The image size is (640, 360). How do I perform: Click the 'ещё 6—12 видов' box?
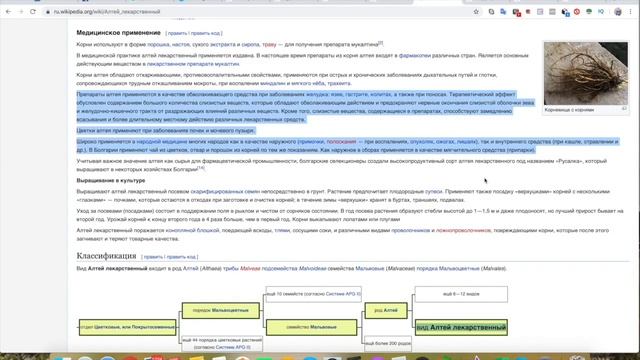(x=461, y=294)
